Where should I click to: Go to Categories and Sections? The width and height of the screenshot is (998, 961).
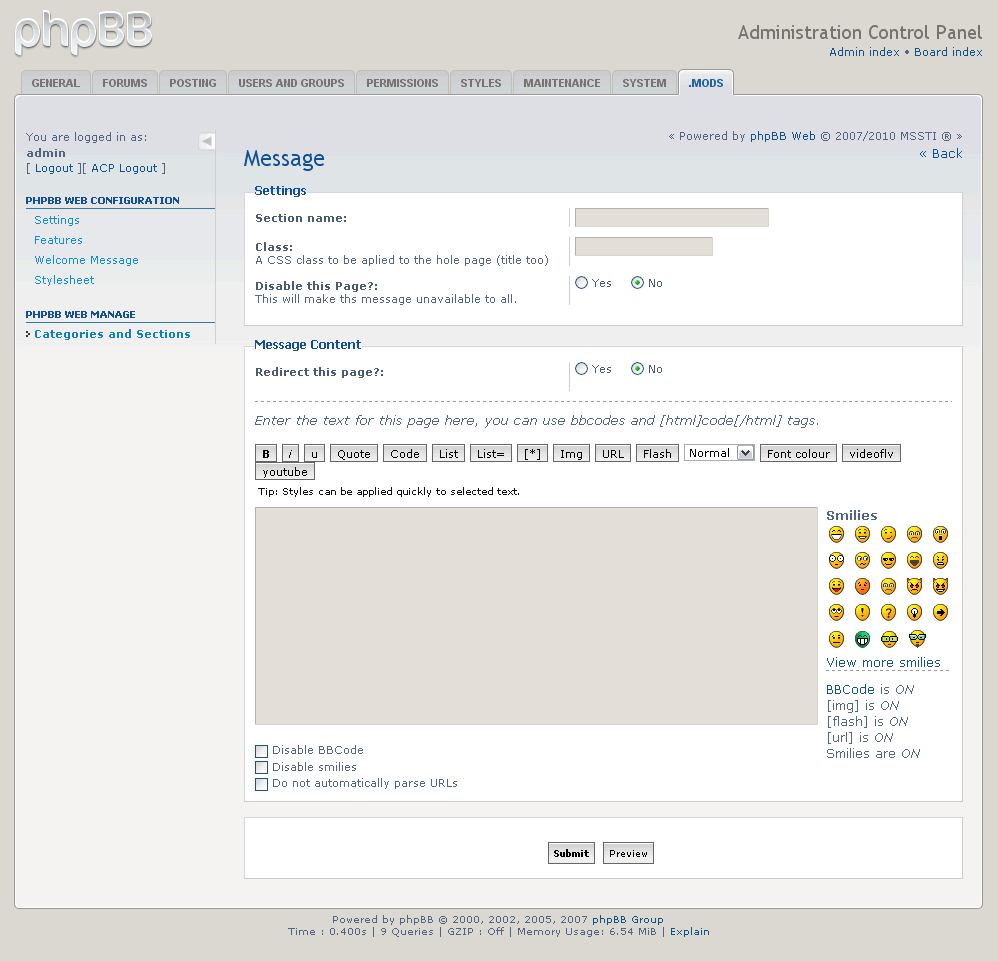click(x=112, y=334)
